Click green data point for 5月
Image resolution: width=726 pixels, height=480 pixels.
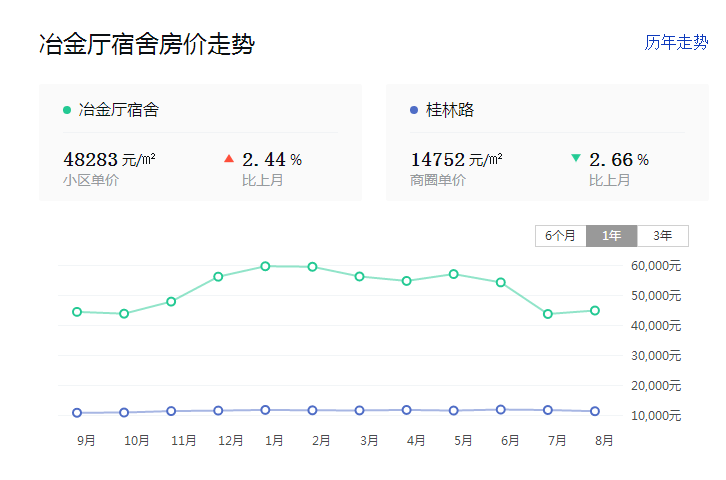click(x=454, y=274)
